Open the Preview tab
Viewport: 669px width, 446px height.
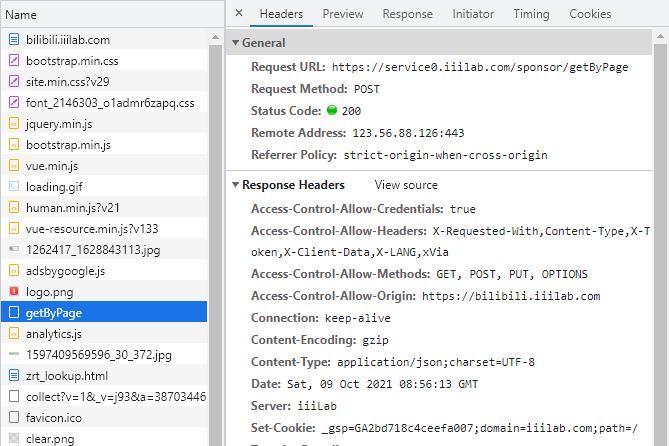[x=343, y=14]
